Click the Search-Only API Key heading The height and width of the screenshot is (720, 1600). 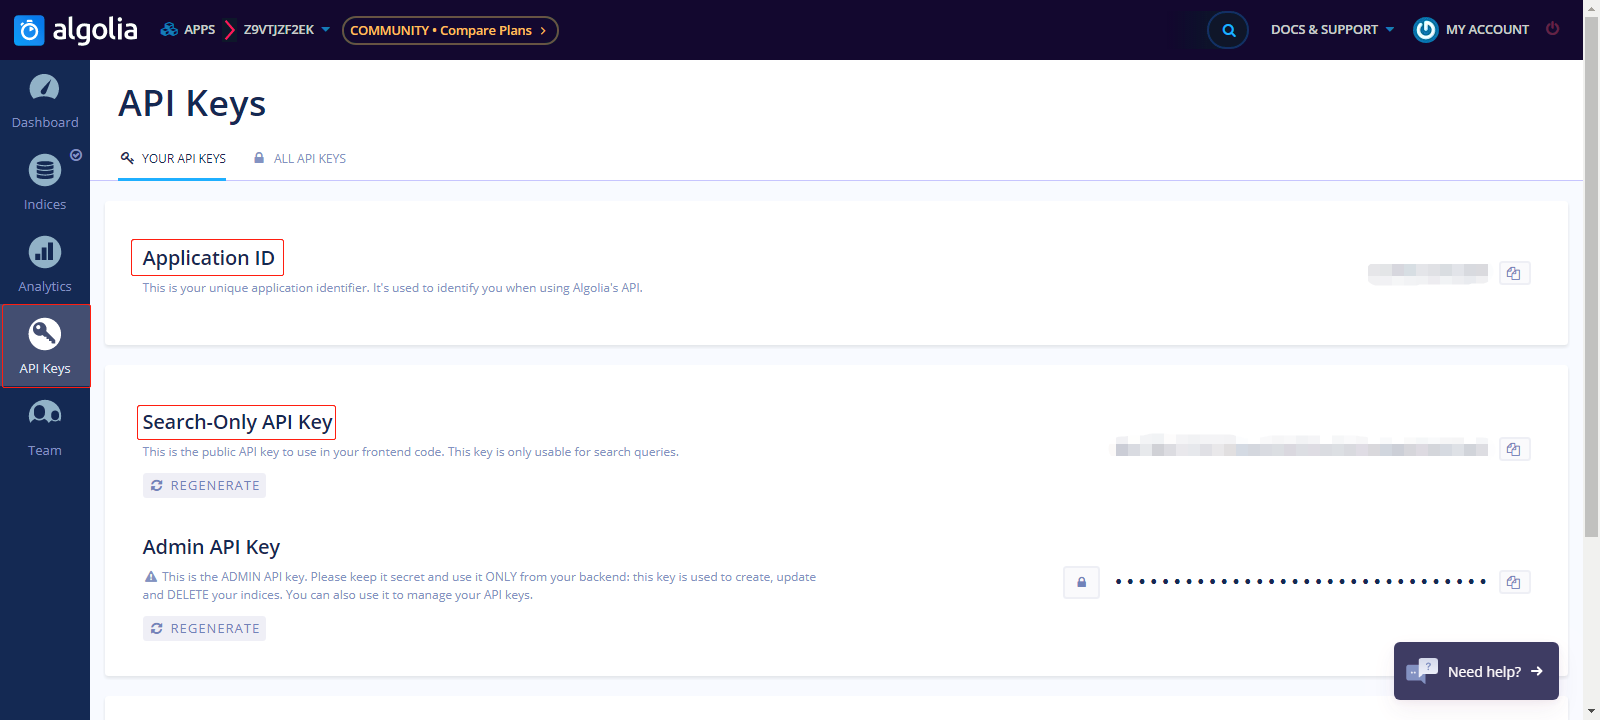point(237,422)
